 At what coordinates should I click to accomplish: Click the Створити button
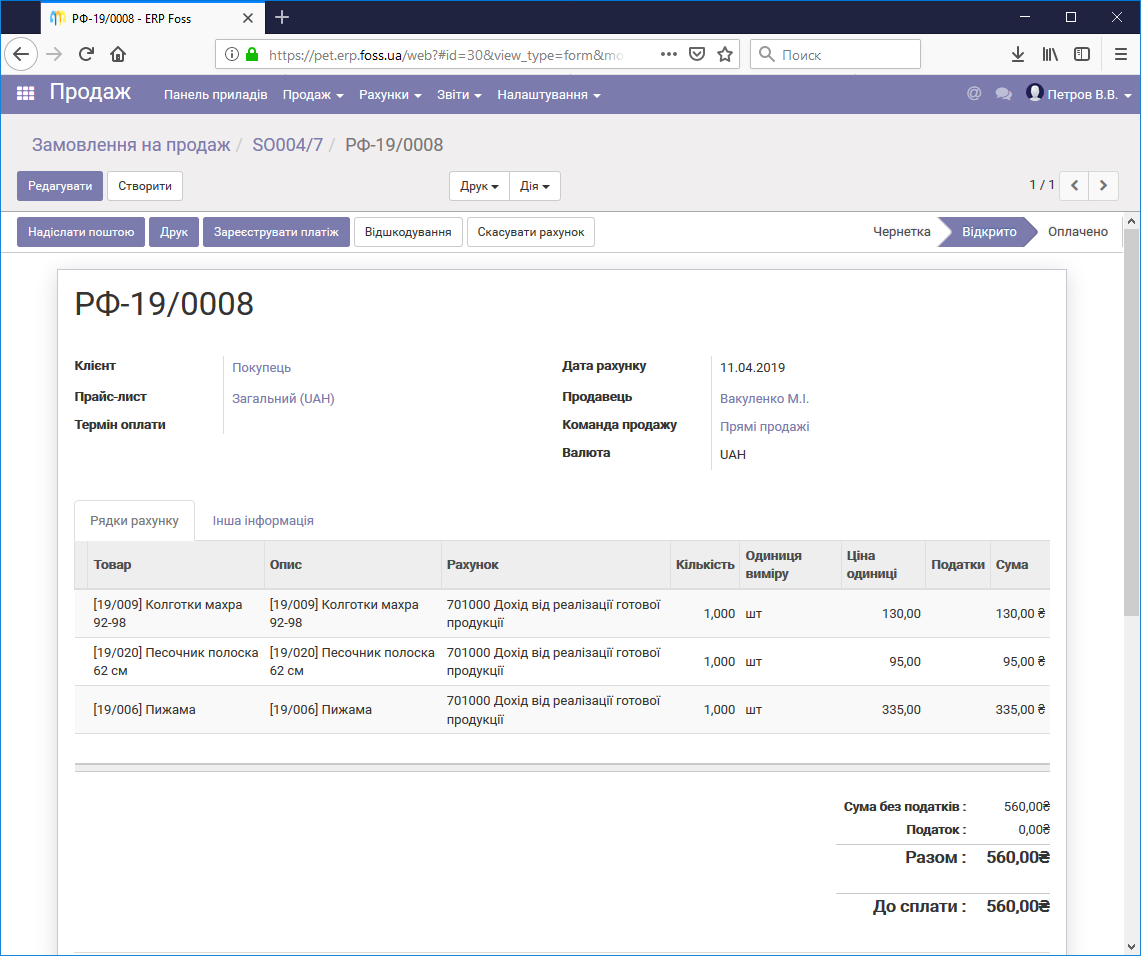[145, 186]
